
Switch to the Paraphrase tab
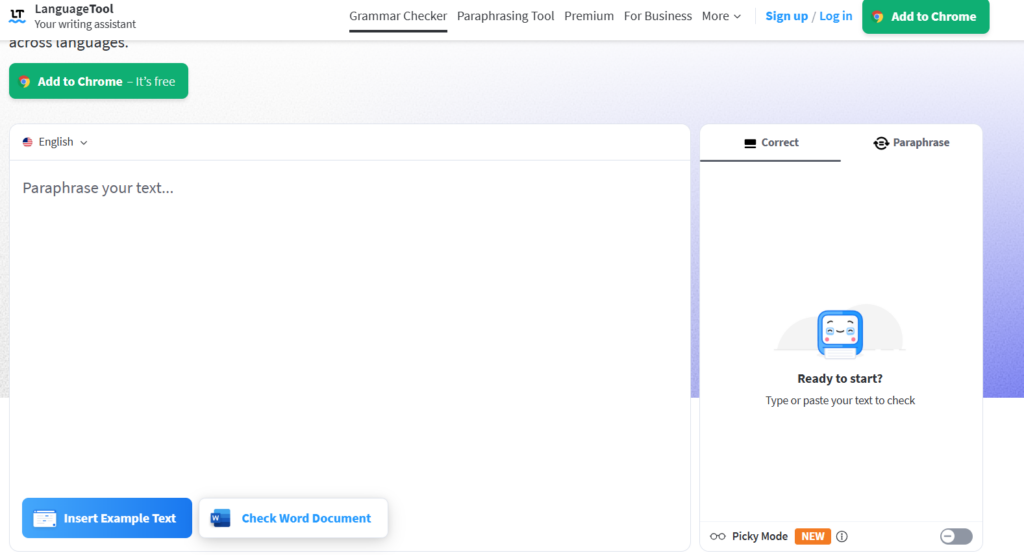(911, 142)
